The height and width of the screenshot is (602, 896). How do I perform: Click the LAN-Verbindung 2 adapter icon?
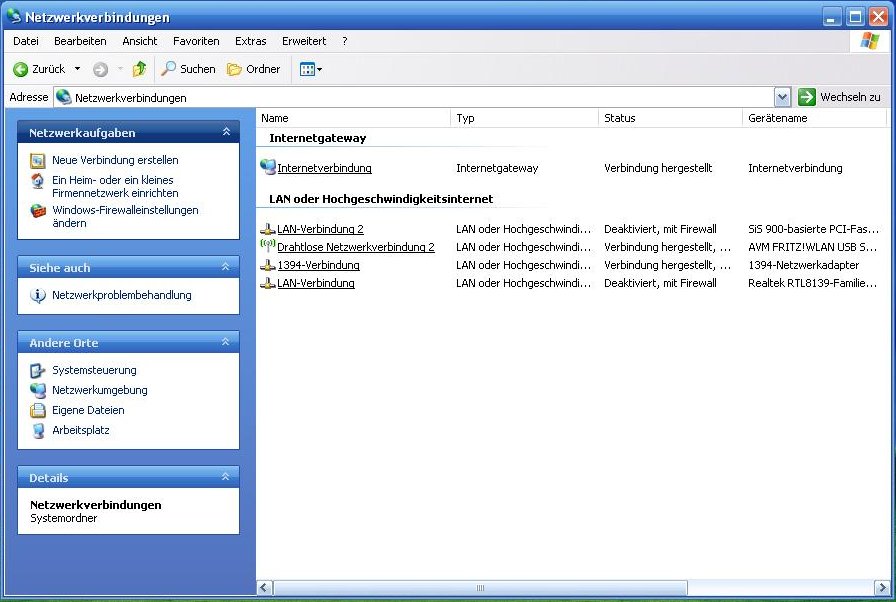[267, 228]
